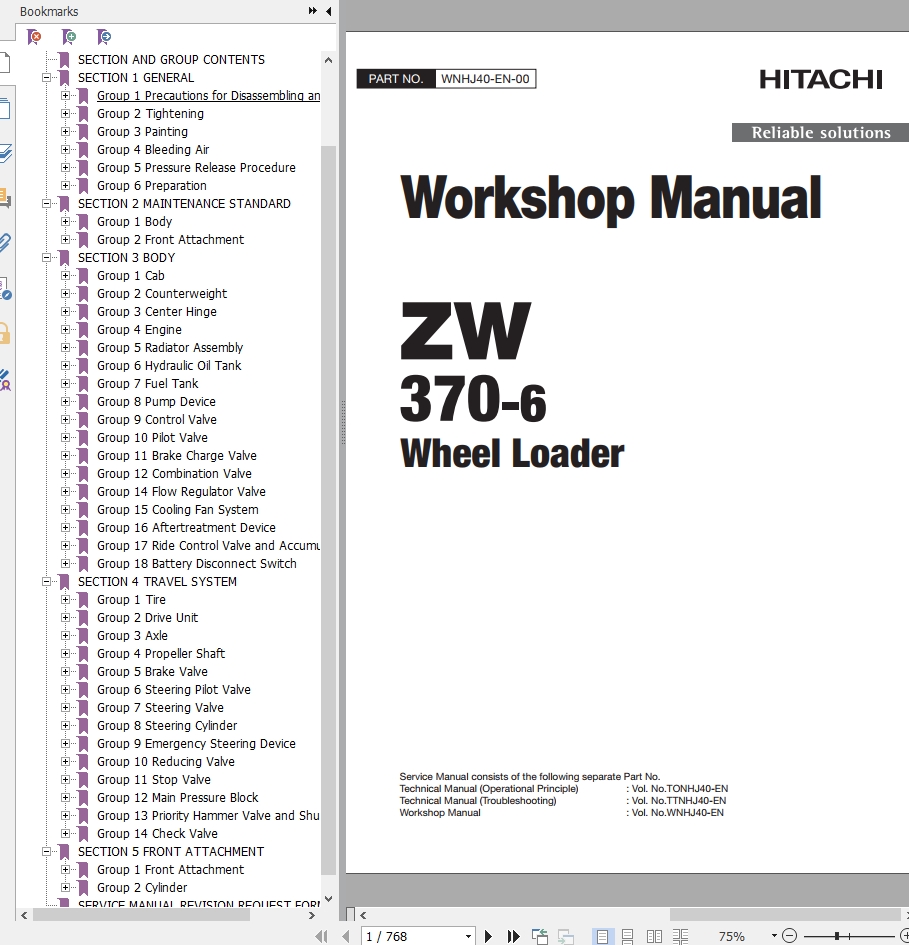This screenshot has height=945, width=909.
Task: Zoom in with the plus button
Action: pyautogui.click(x=904, y=936)
